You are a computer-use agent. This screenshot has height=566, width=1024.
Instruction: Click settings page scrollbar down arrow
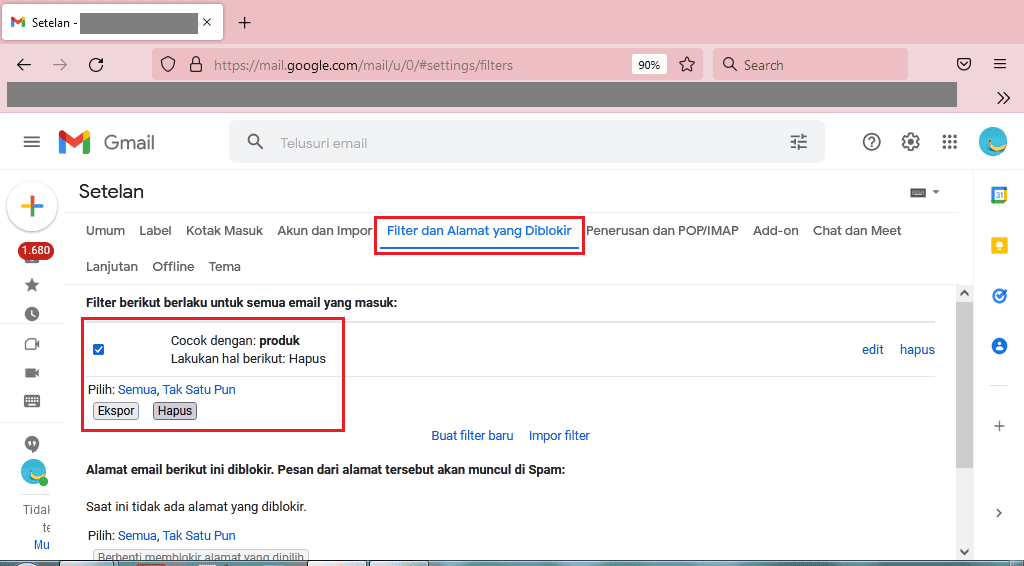tap(964, 552)
